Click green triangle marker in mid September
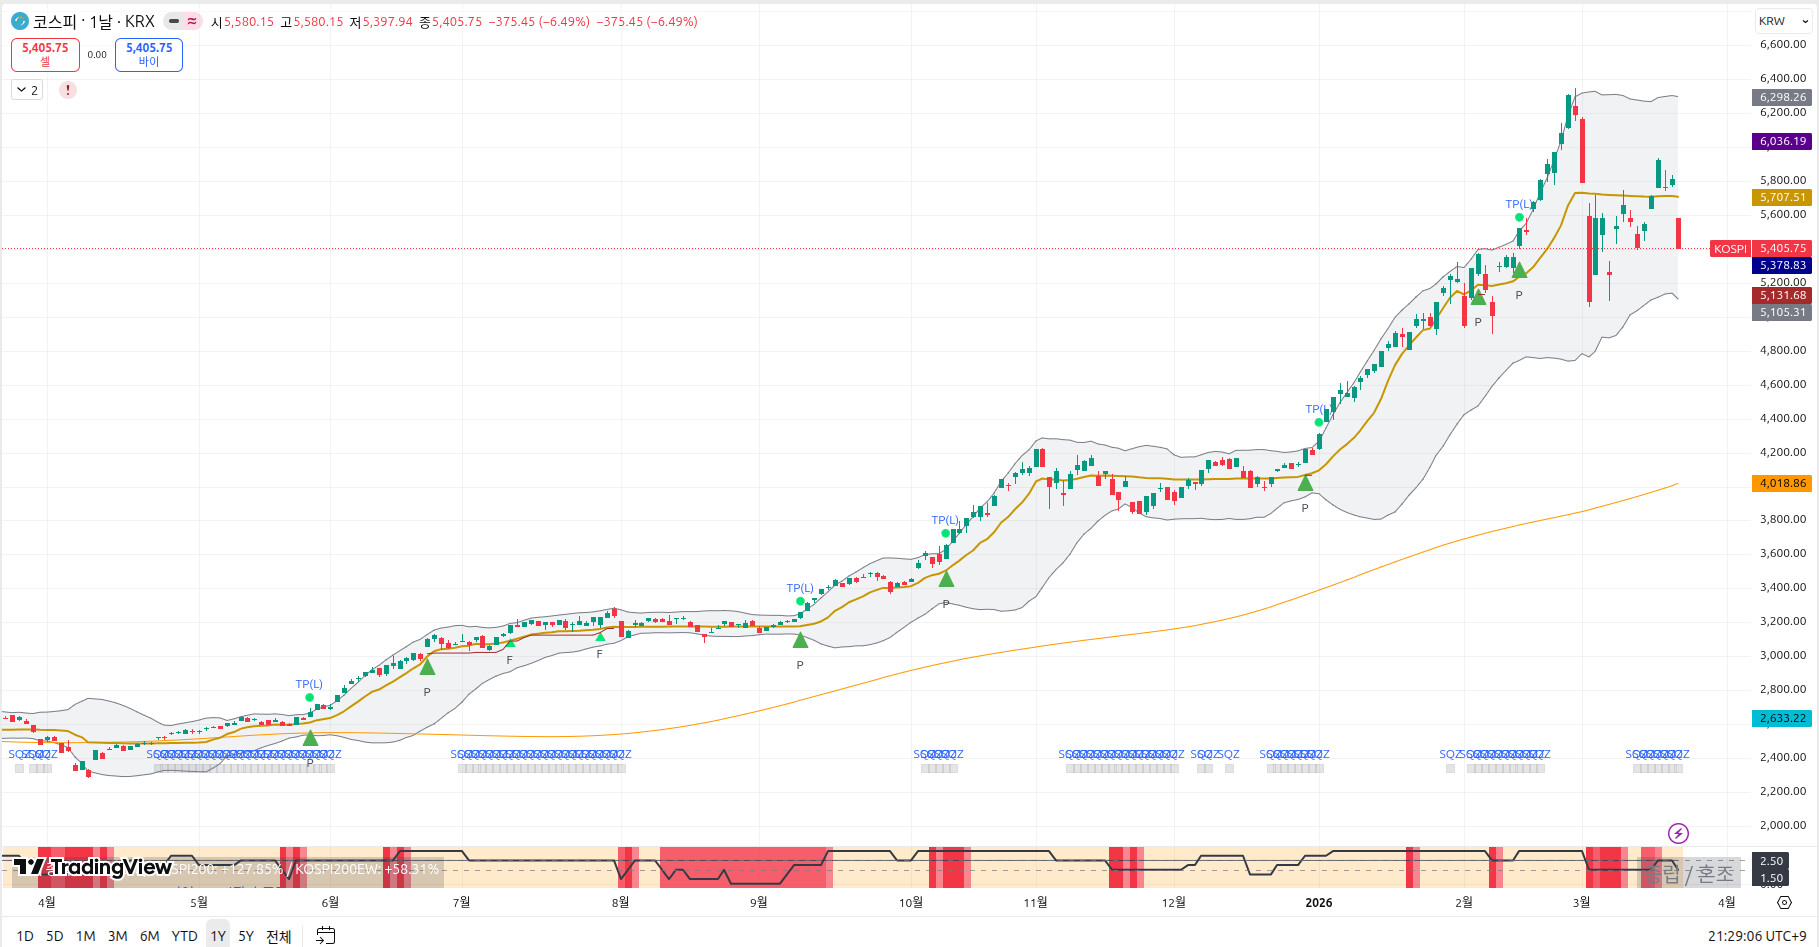Viewport: 1819px width, 947px height. coord(800,640)
